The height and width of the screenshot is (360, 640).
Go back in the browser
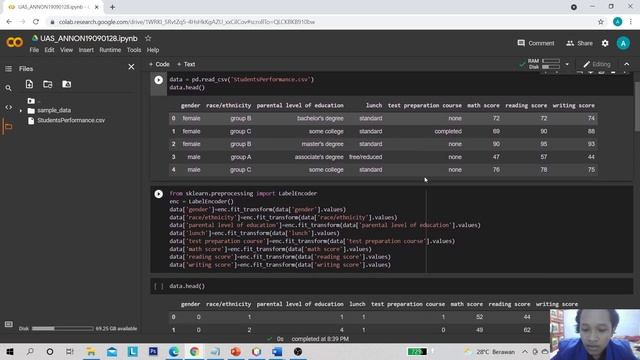point(9,22)
